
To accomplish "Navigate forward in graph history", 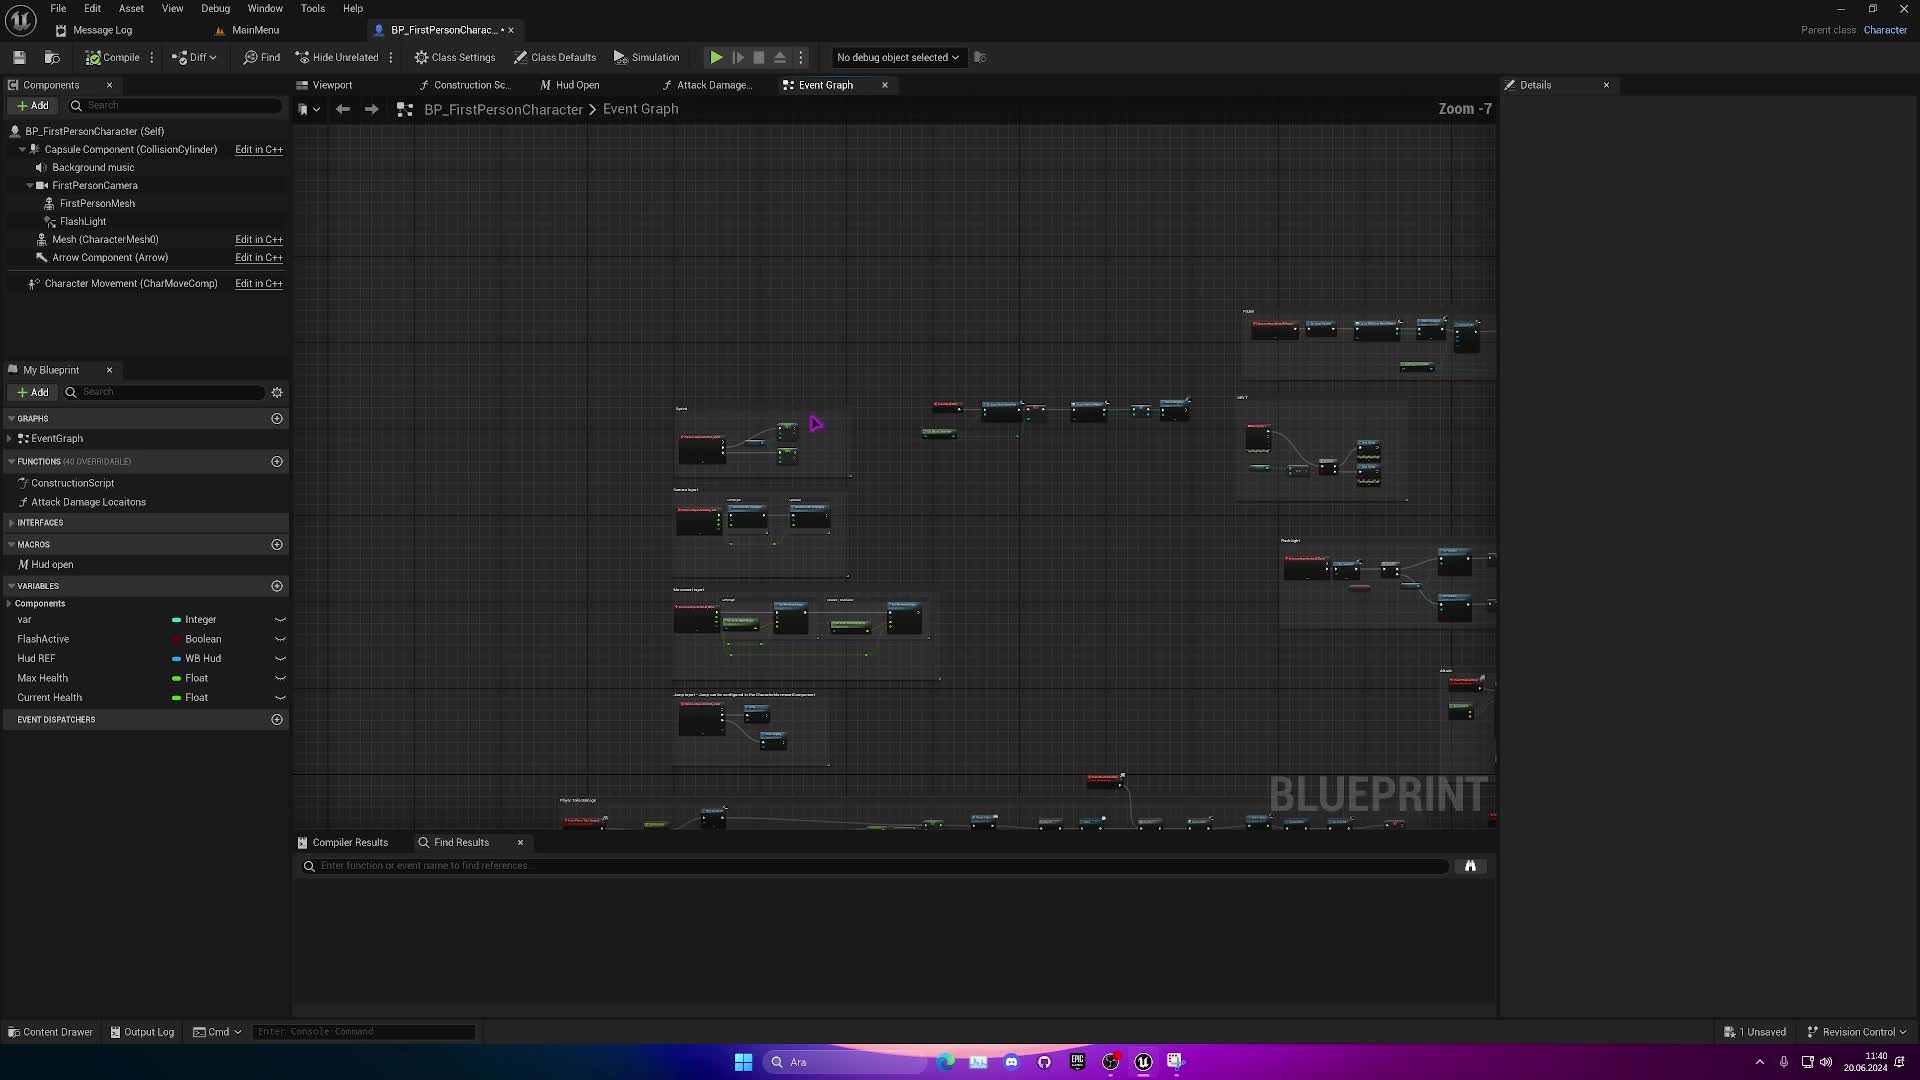I will pyautogui.click(x=372, y=109).
